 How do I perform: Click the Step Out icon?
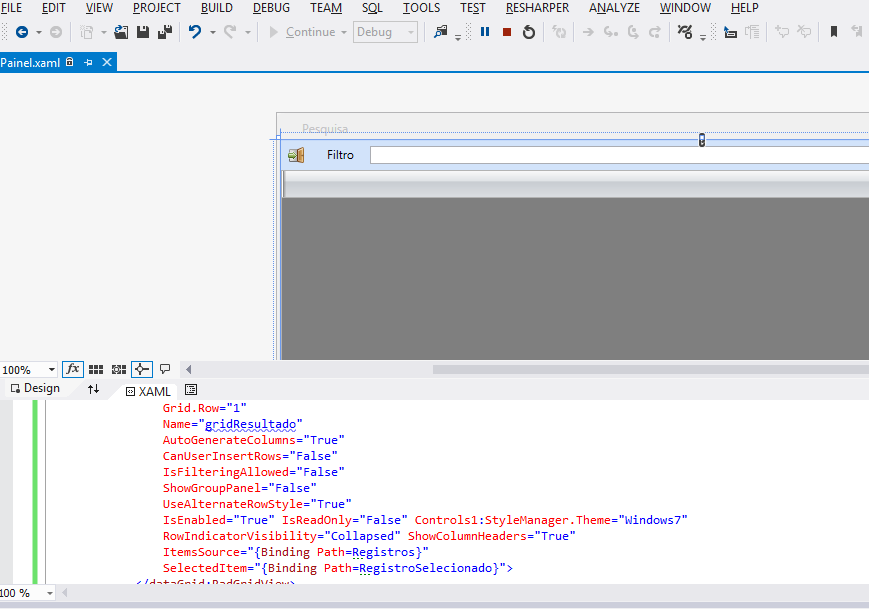pyautogui.click(x=655, y=32)
